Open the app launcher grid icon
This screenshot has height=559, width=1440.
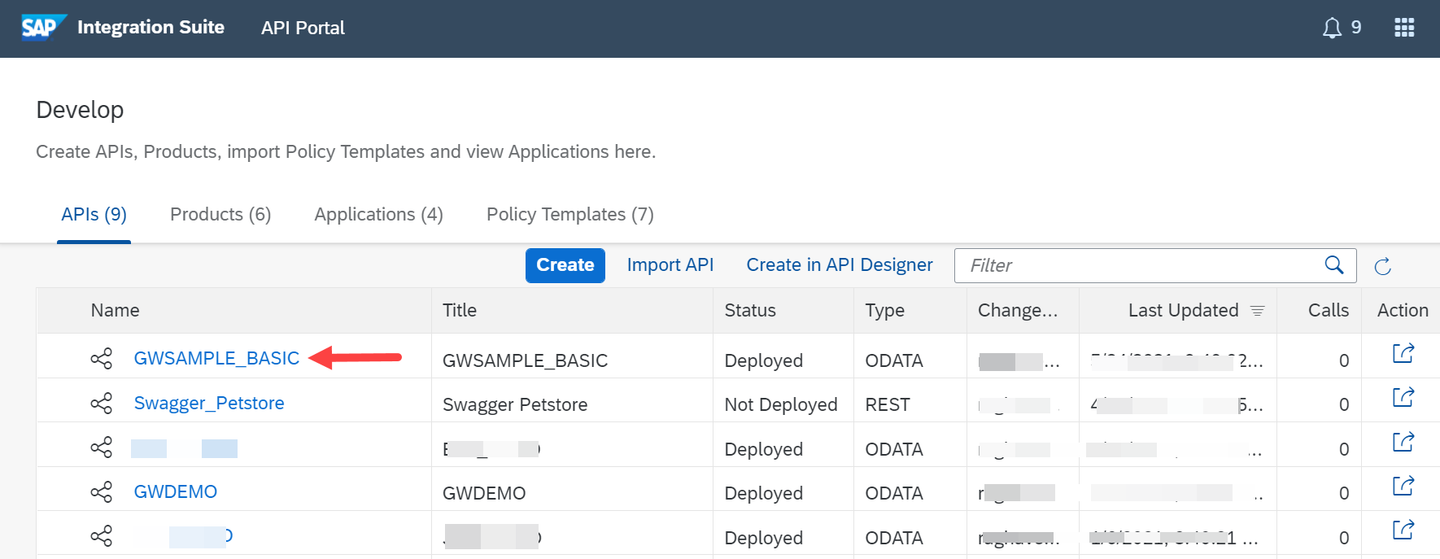coord(1404,28)
